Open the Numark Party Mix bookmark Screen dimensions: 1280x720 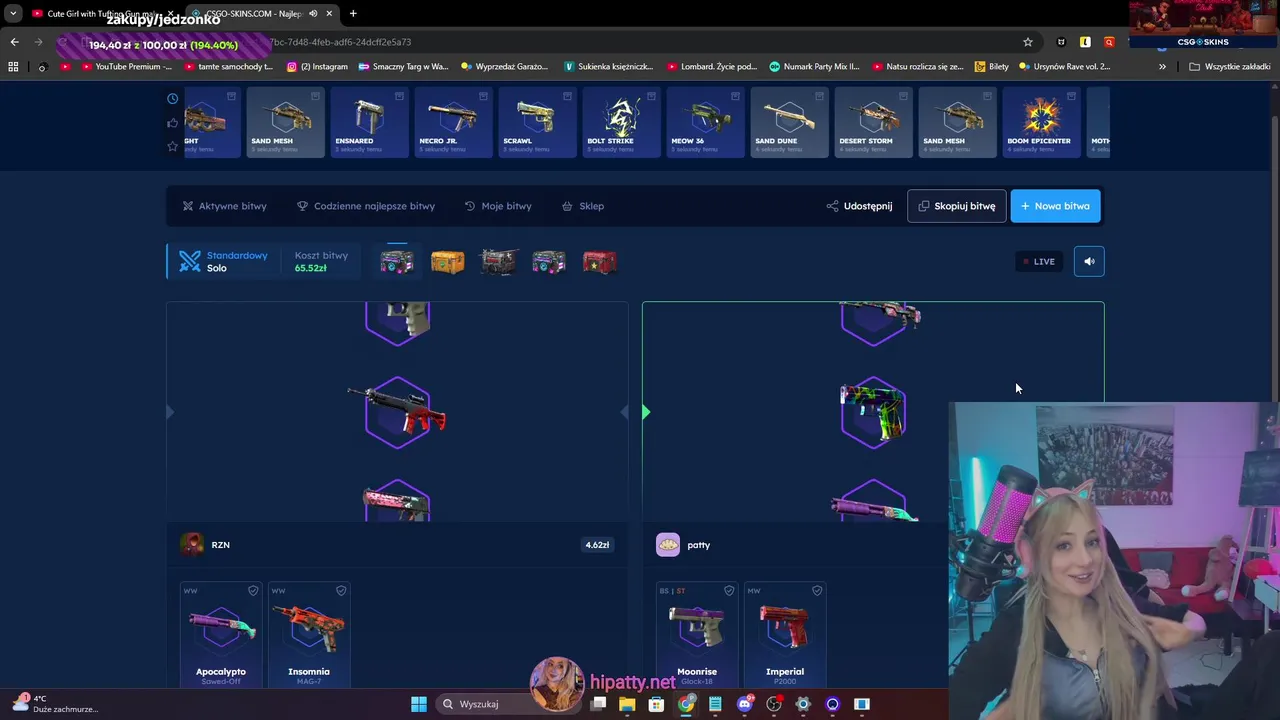click(815, 67)
